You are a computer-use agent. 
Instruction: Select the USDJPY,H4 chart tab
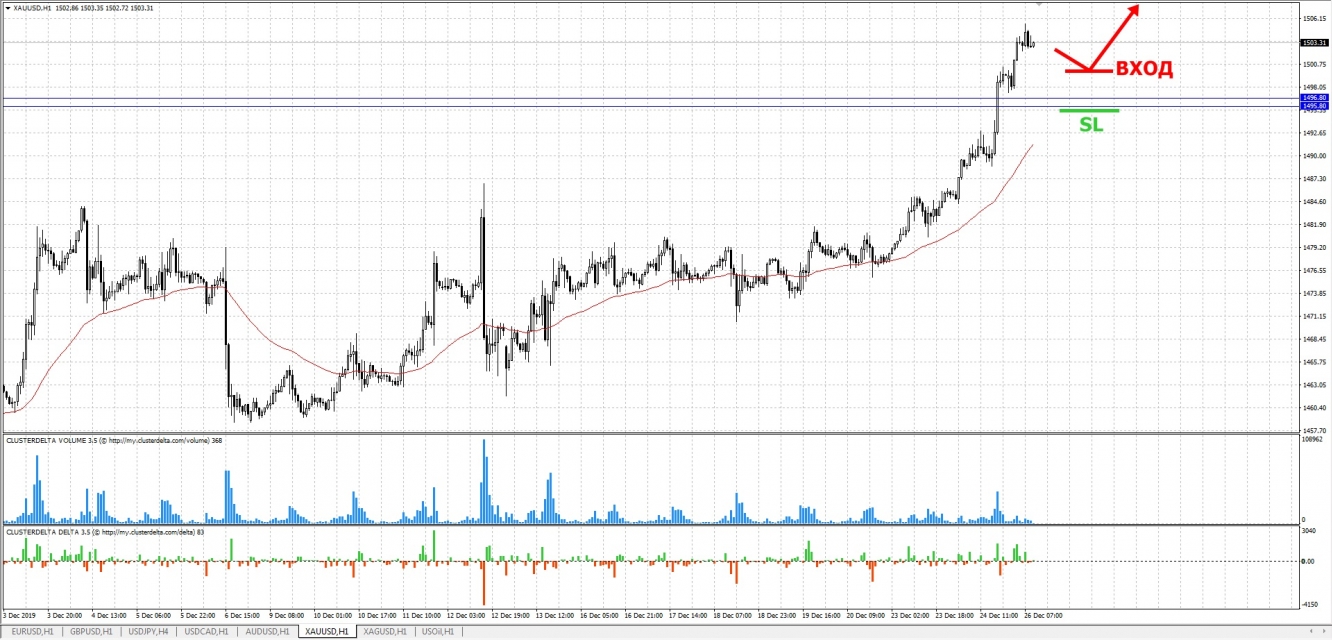(149, 632)
